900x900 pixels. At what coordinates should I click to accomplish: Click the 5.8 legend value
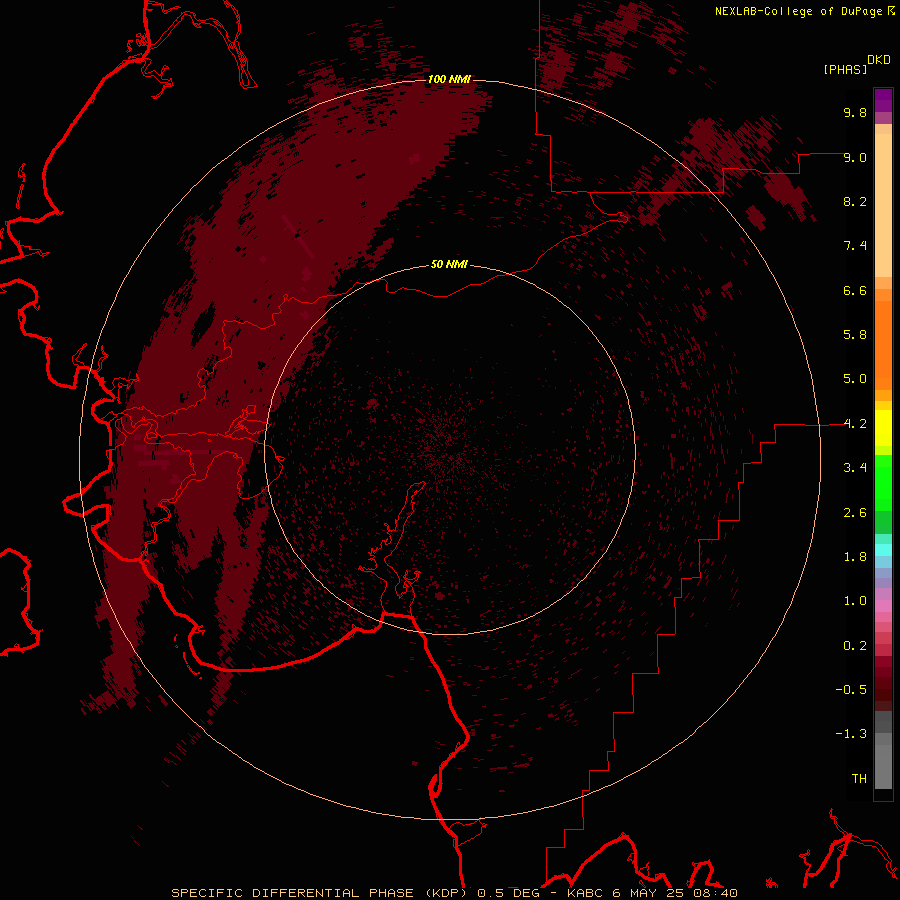[x=855, y=335]
